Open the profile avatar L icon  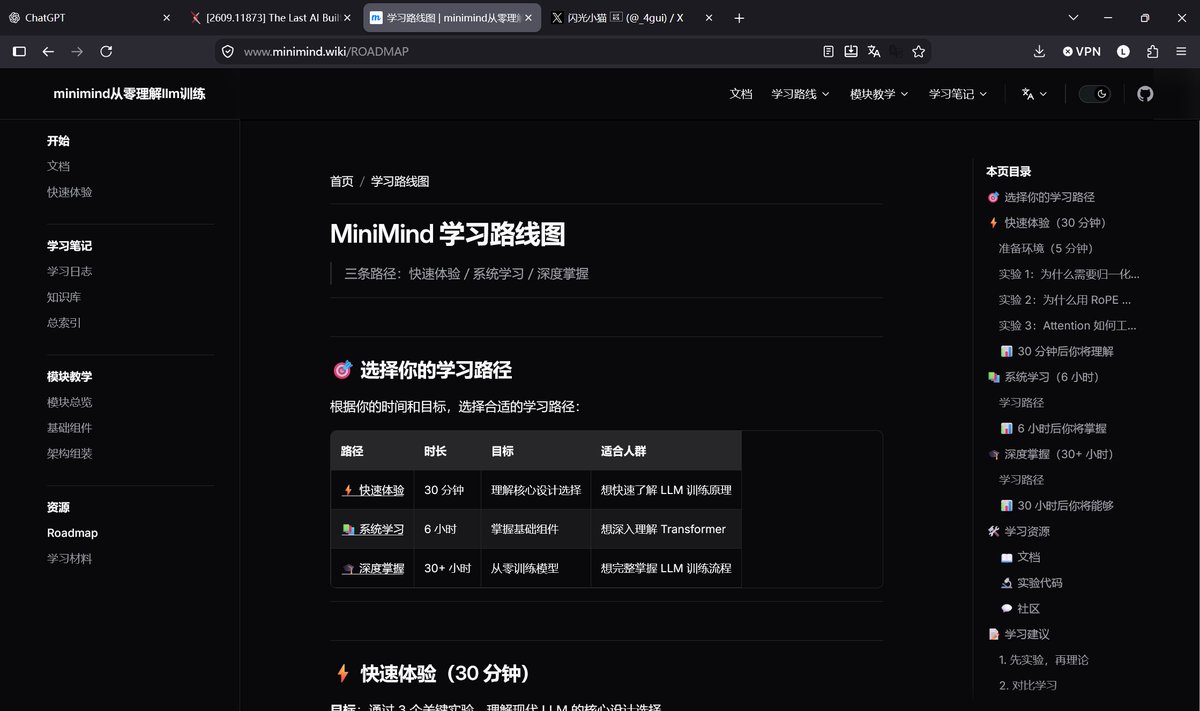tap(1123, 51)
